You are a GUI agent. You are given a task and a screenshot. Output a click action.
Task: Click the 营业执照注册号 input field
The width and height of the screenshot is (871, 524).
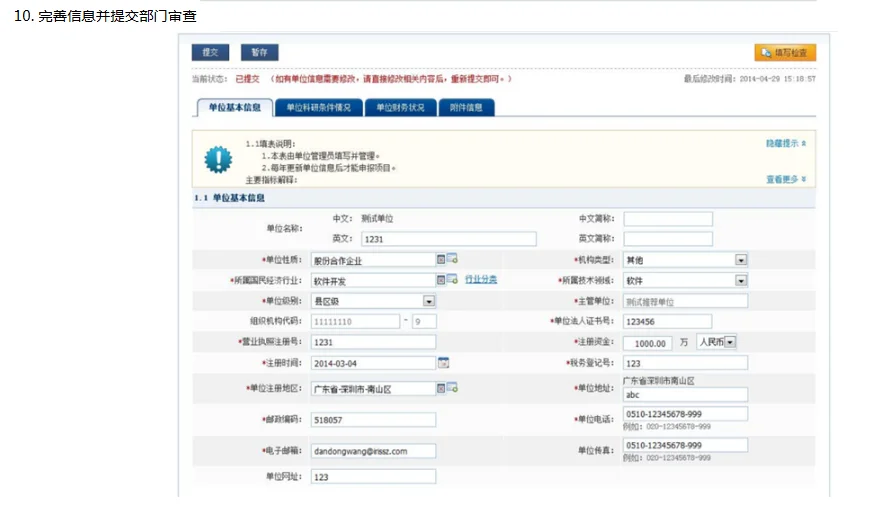point(373,342)
